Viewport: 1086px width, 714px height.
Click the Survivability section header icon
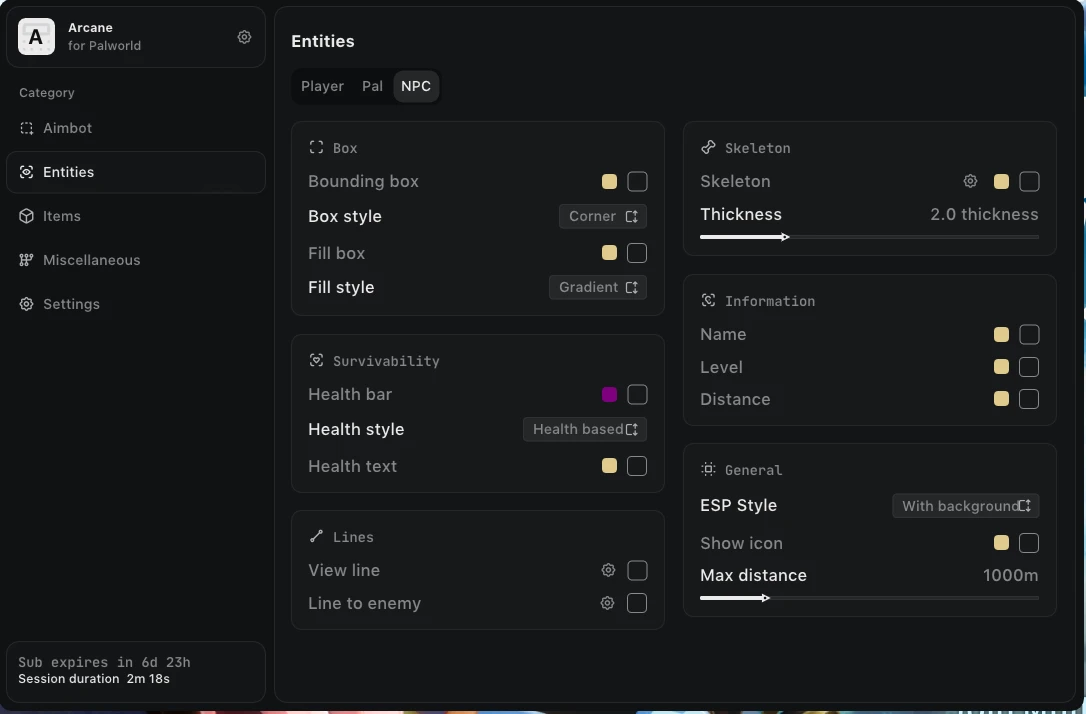pyautogui.click(x=317, y=360)
